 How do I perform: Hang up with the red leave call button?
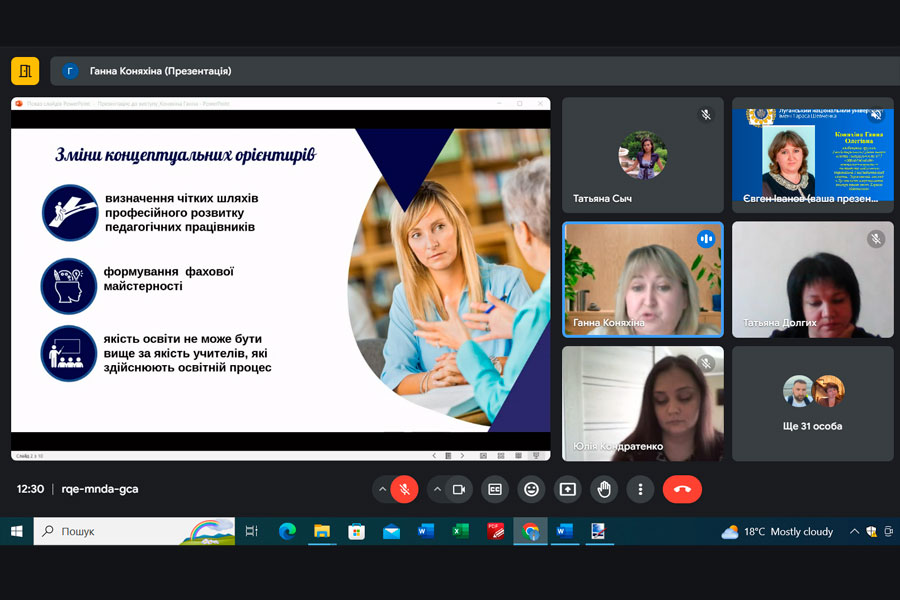pos(682,489)
